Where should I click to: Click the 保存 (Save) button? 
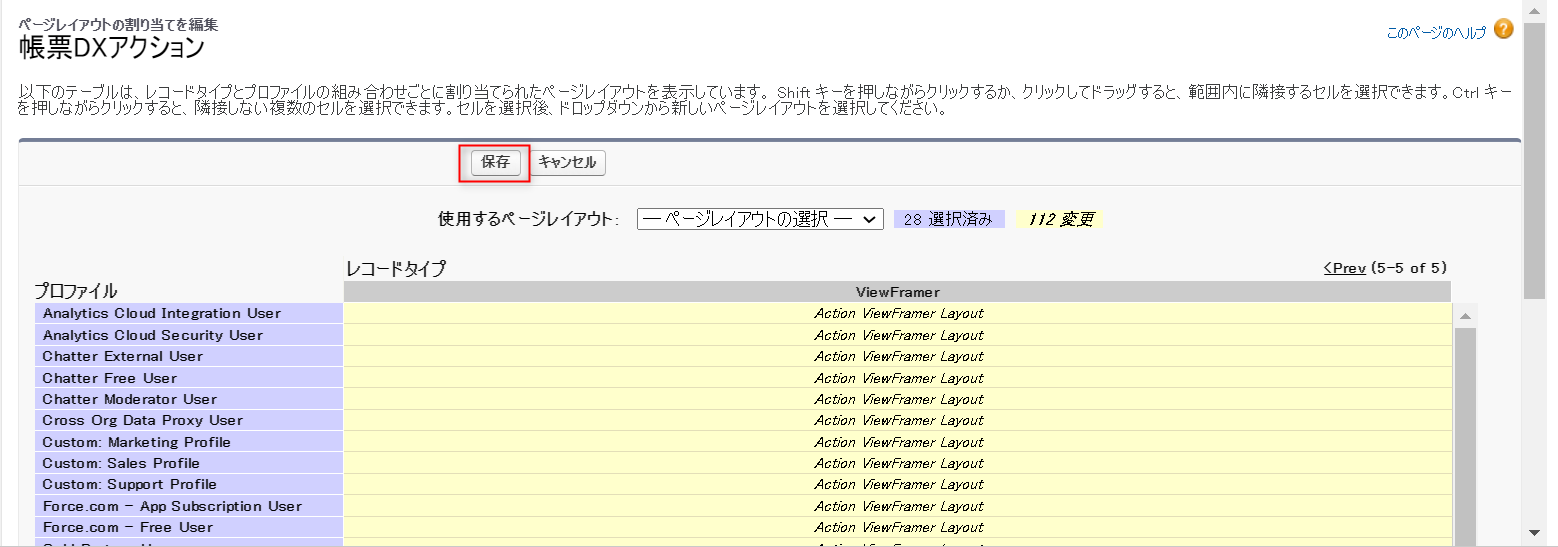tap(496, 163)
